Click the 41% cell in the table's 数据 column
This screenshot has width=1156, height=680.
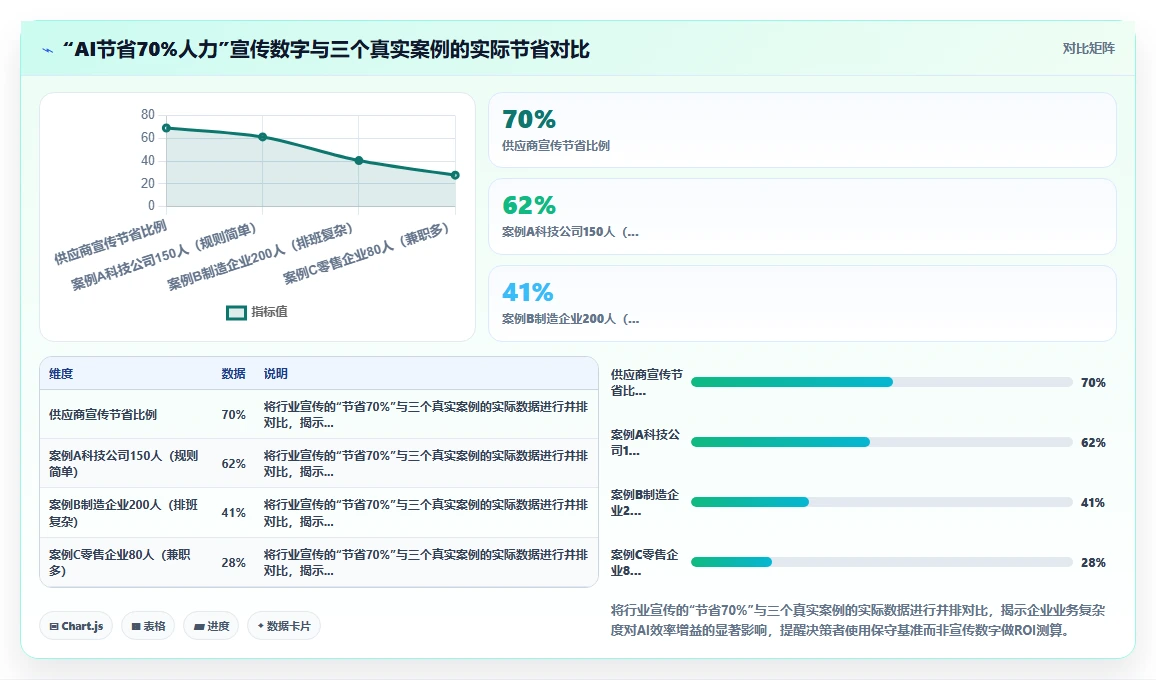[x=234, y=513]
